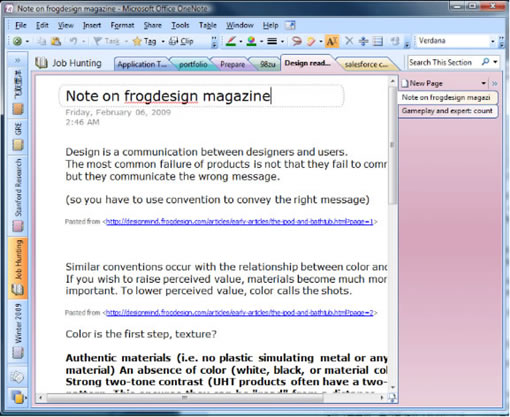Image resolution: width=510 pixels, height=417 pixels.
Task: Switch to the Application T... section tab
Action: tap(142, 64)
